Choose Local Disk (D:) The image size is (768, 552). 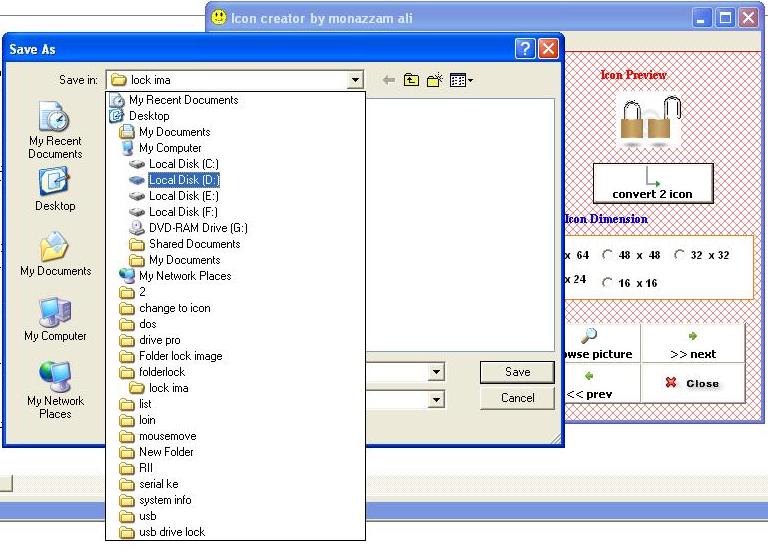[236, 180]
